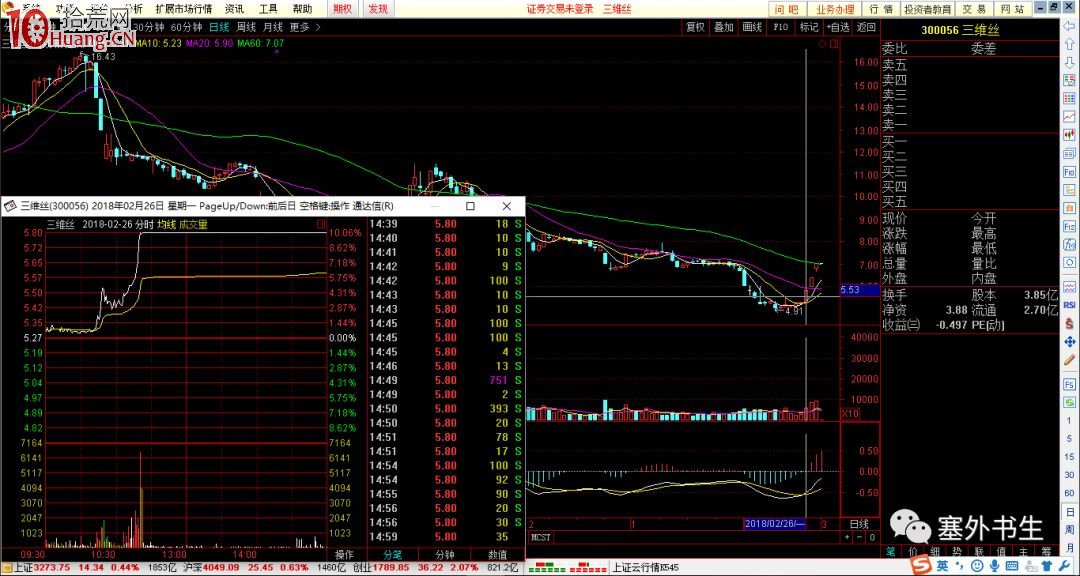Select the 分钟 tab in intraday popup
This screenshot has height=576, width=1080.
(445, 555)
